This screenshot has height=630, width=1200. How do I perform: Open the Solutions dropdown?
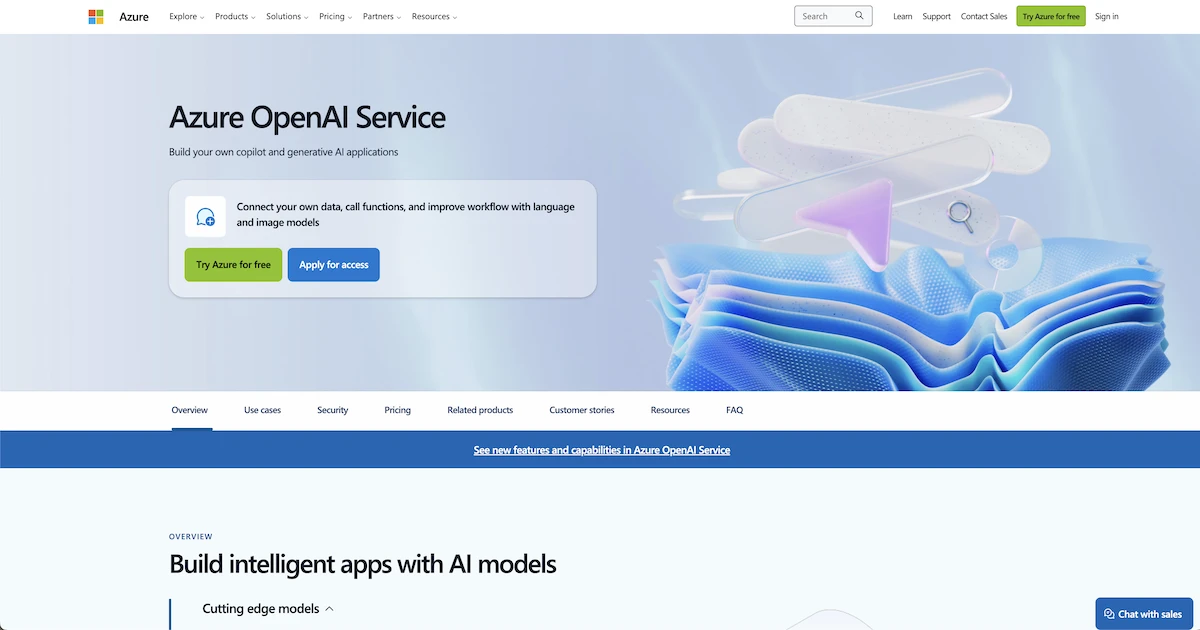[x=286, y=16]
